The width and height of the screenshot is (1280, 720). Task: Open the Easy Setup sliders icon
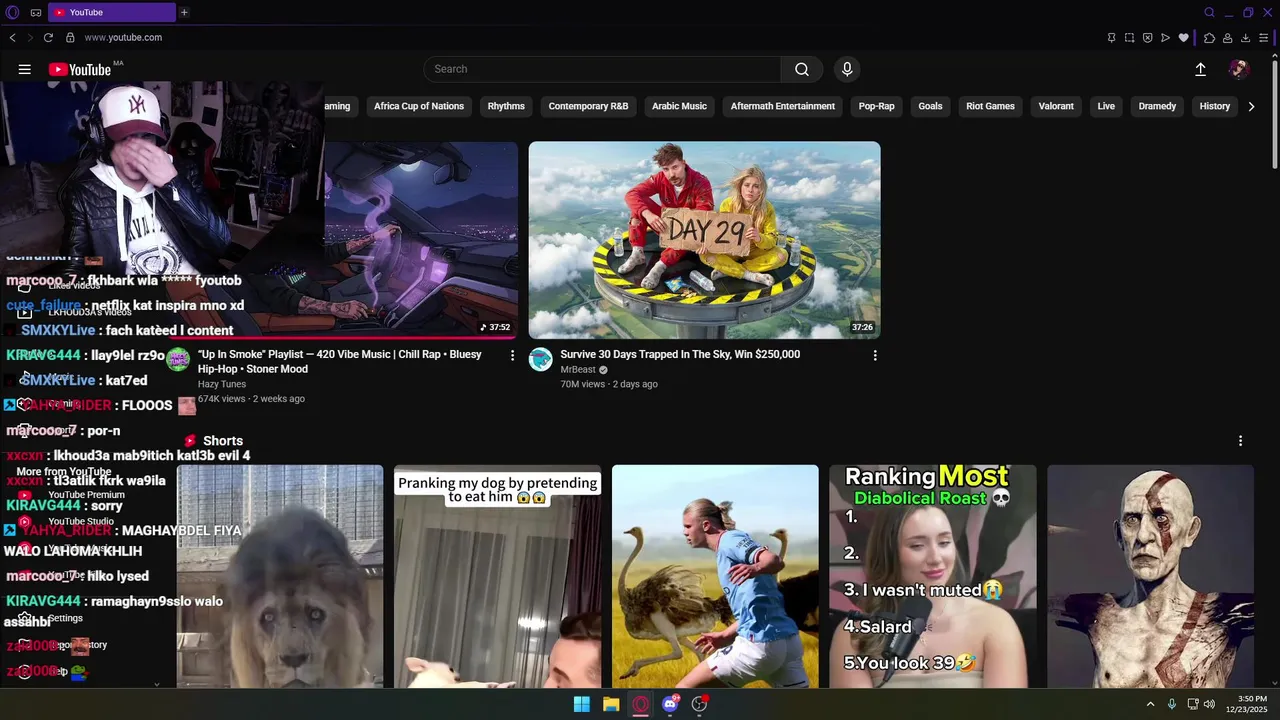click(1263, 38)
